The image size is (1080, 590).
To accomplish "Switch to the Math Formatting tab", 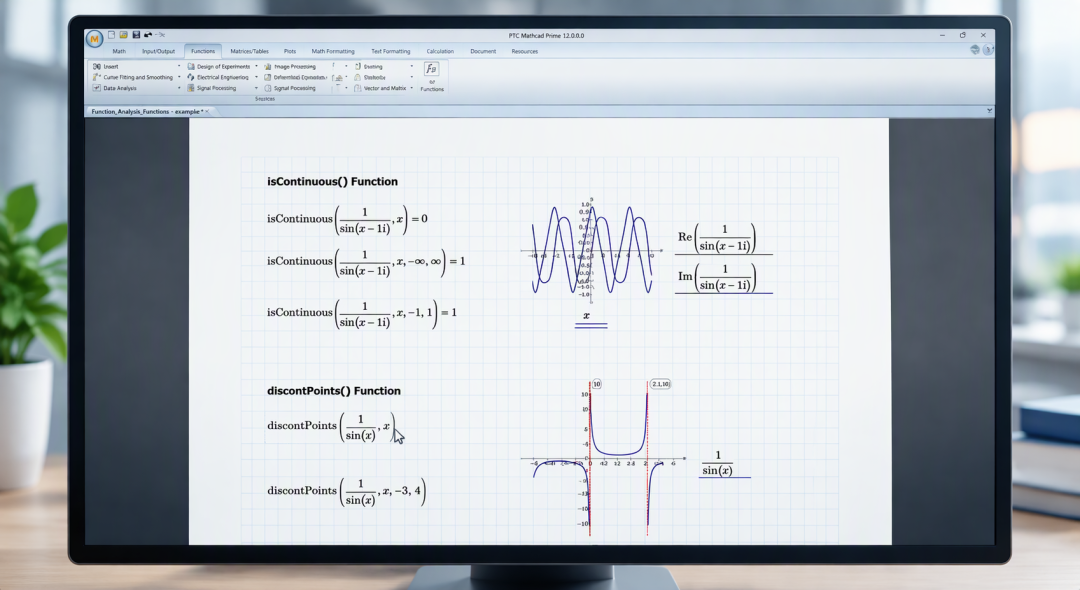I will coord(333,51).
